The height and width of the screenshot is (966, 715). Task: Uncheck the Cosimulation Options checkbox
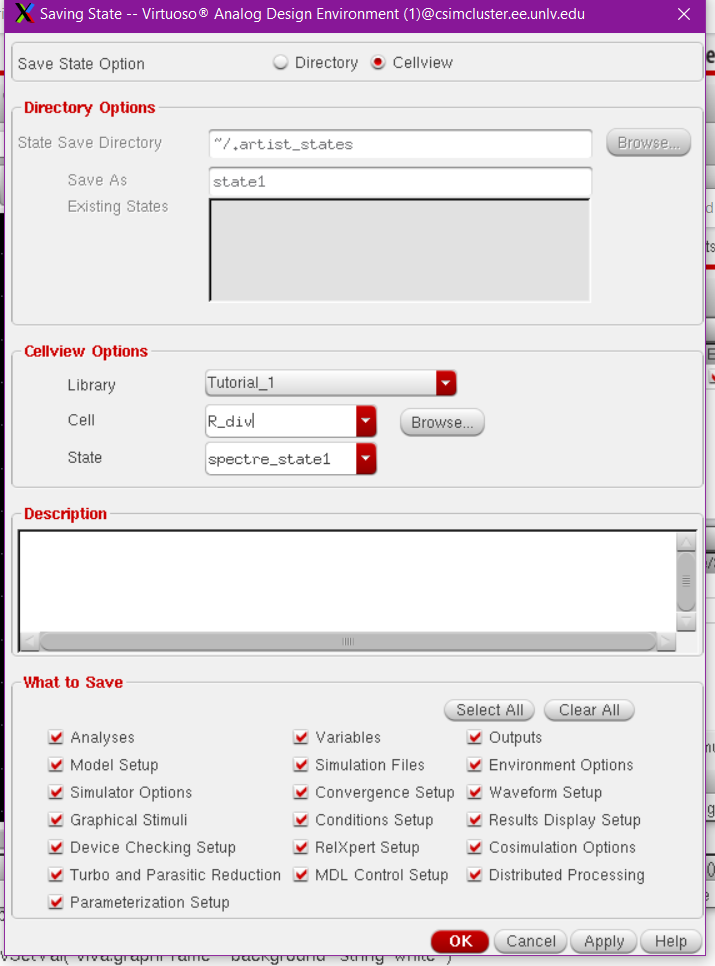tap(475, 847)
